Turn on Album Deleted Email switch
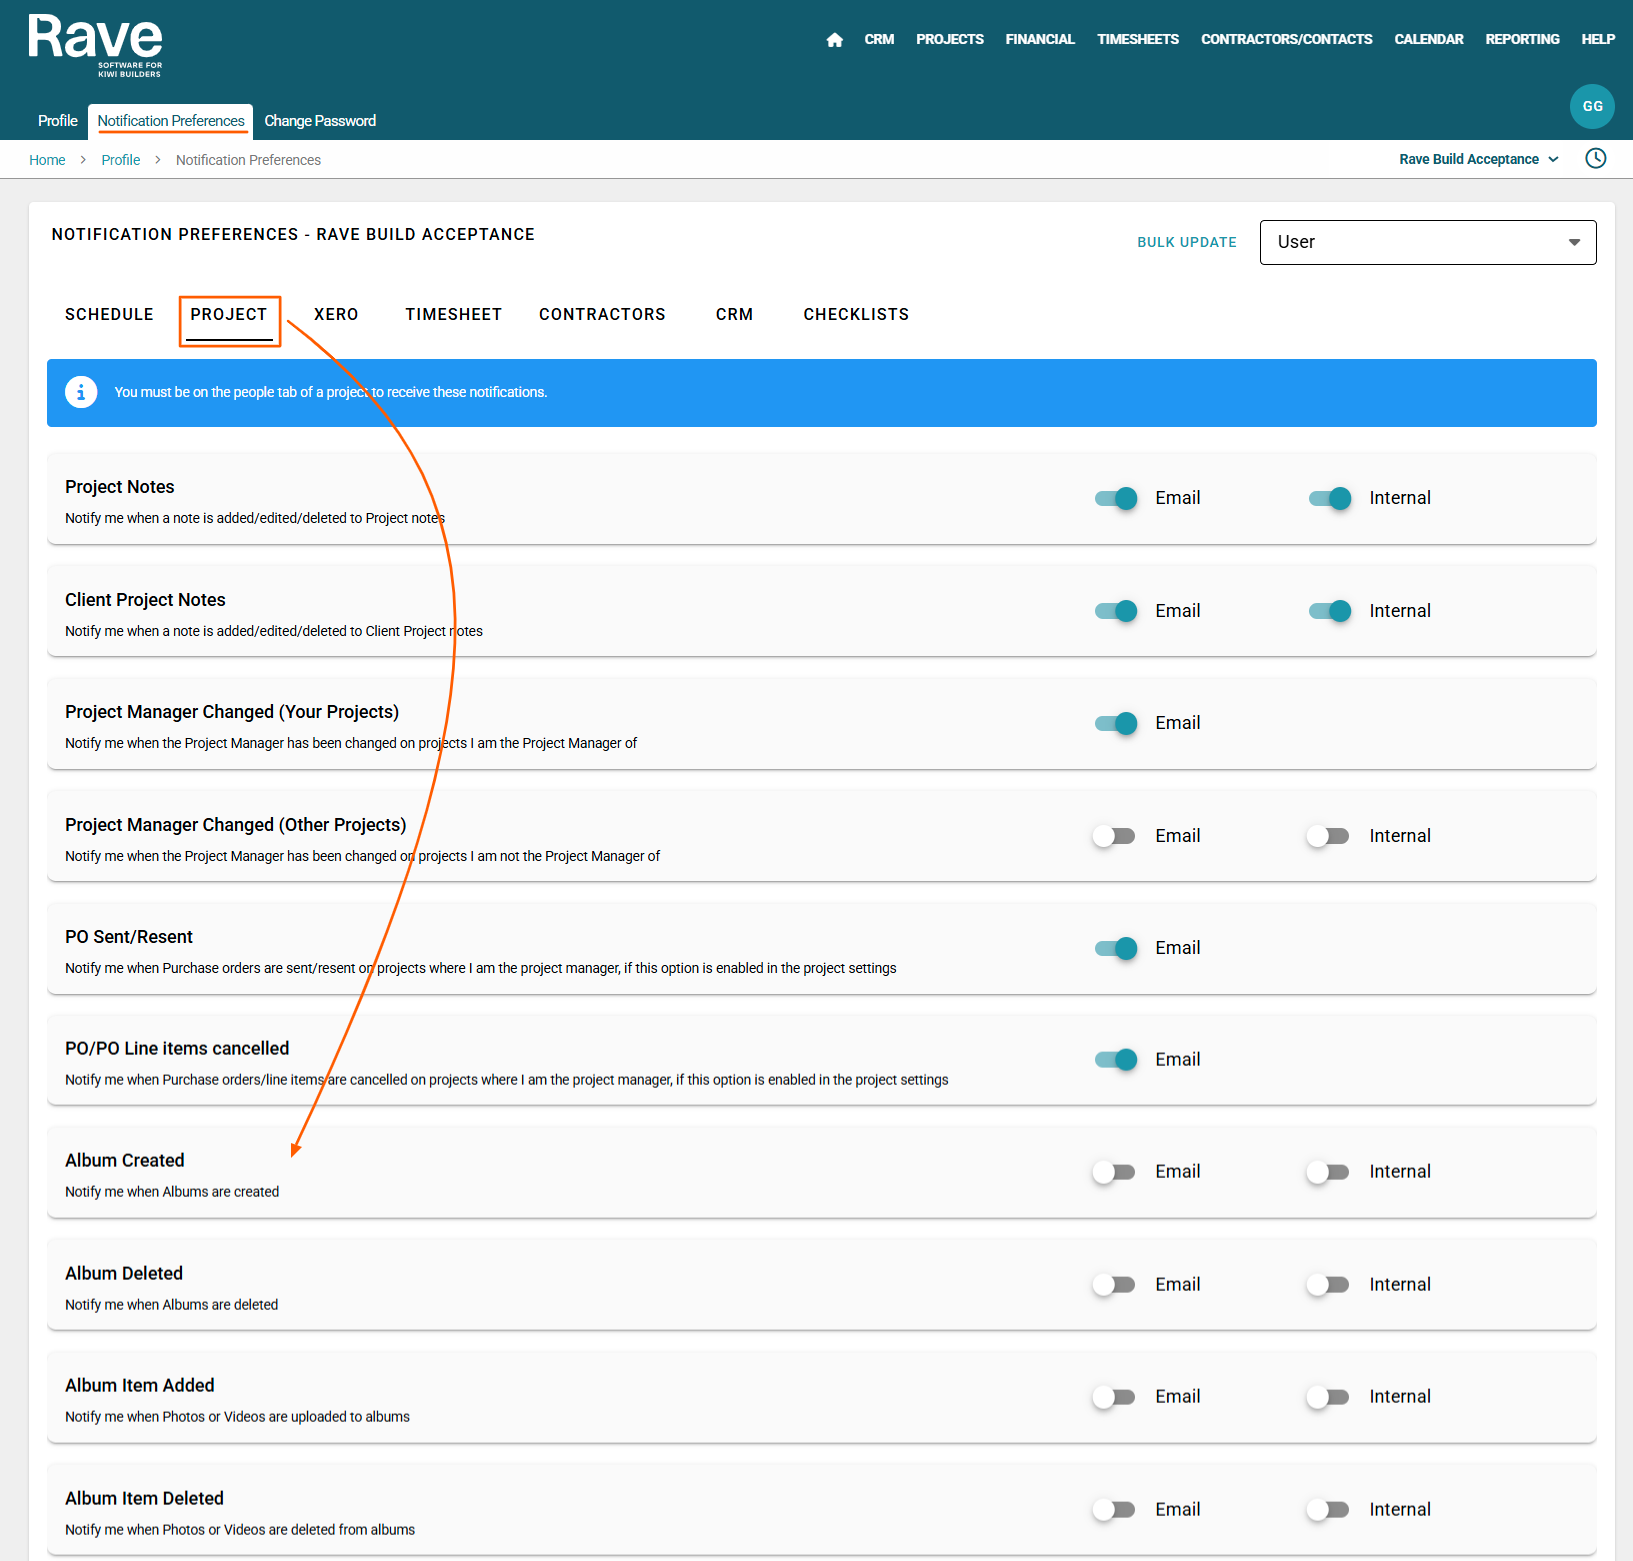Viewport: 1633px width, 1561px height. pos(1114,1285)
